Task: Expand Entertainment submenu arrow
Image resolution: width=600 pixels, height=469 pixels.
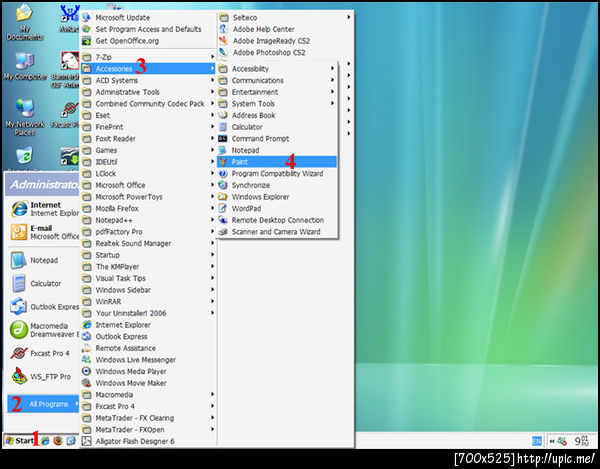Action: click(333, 92)
